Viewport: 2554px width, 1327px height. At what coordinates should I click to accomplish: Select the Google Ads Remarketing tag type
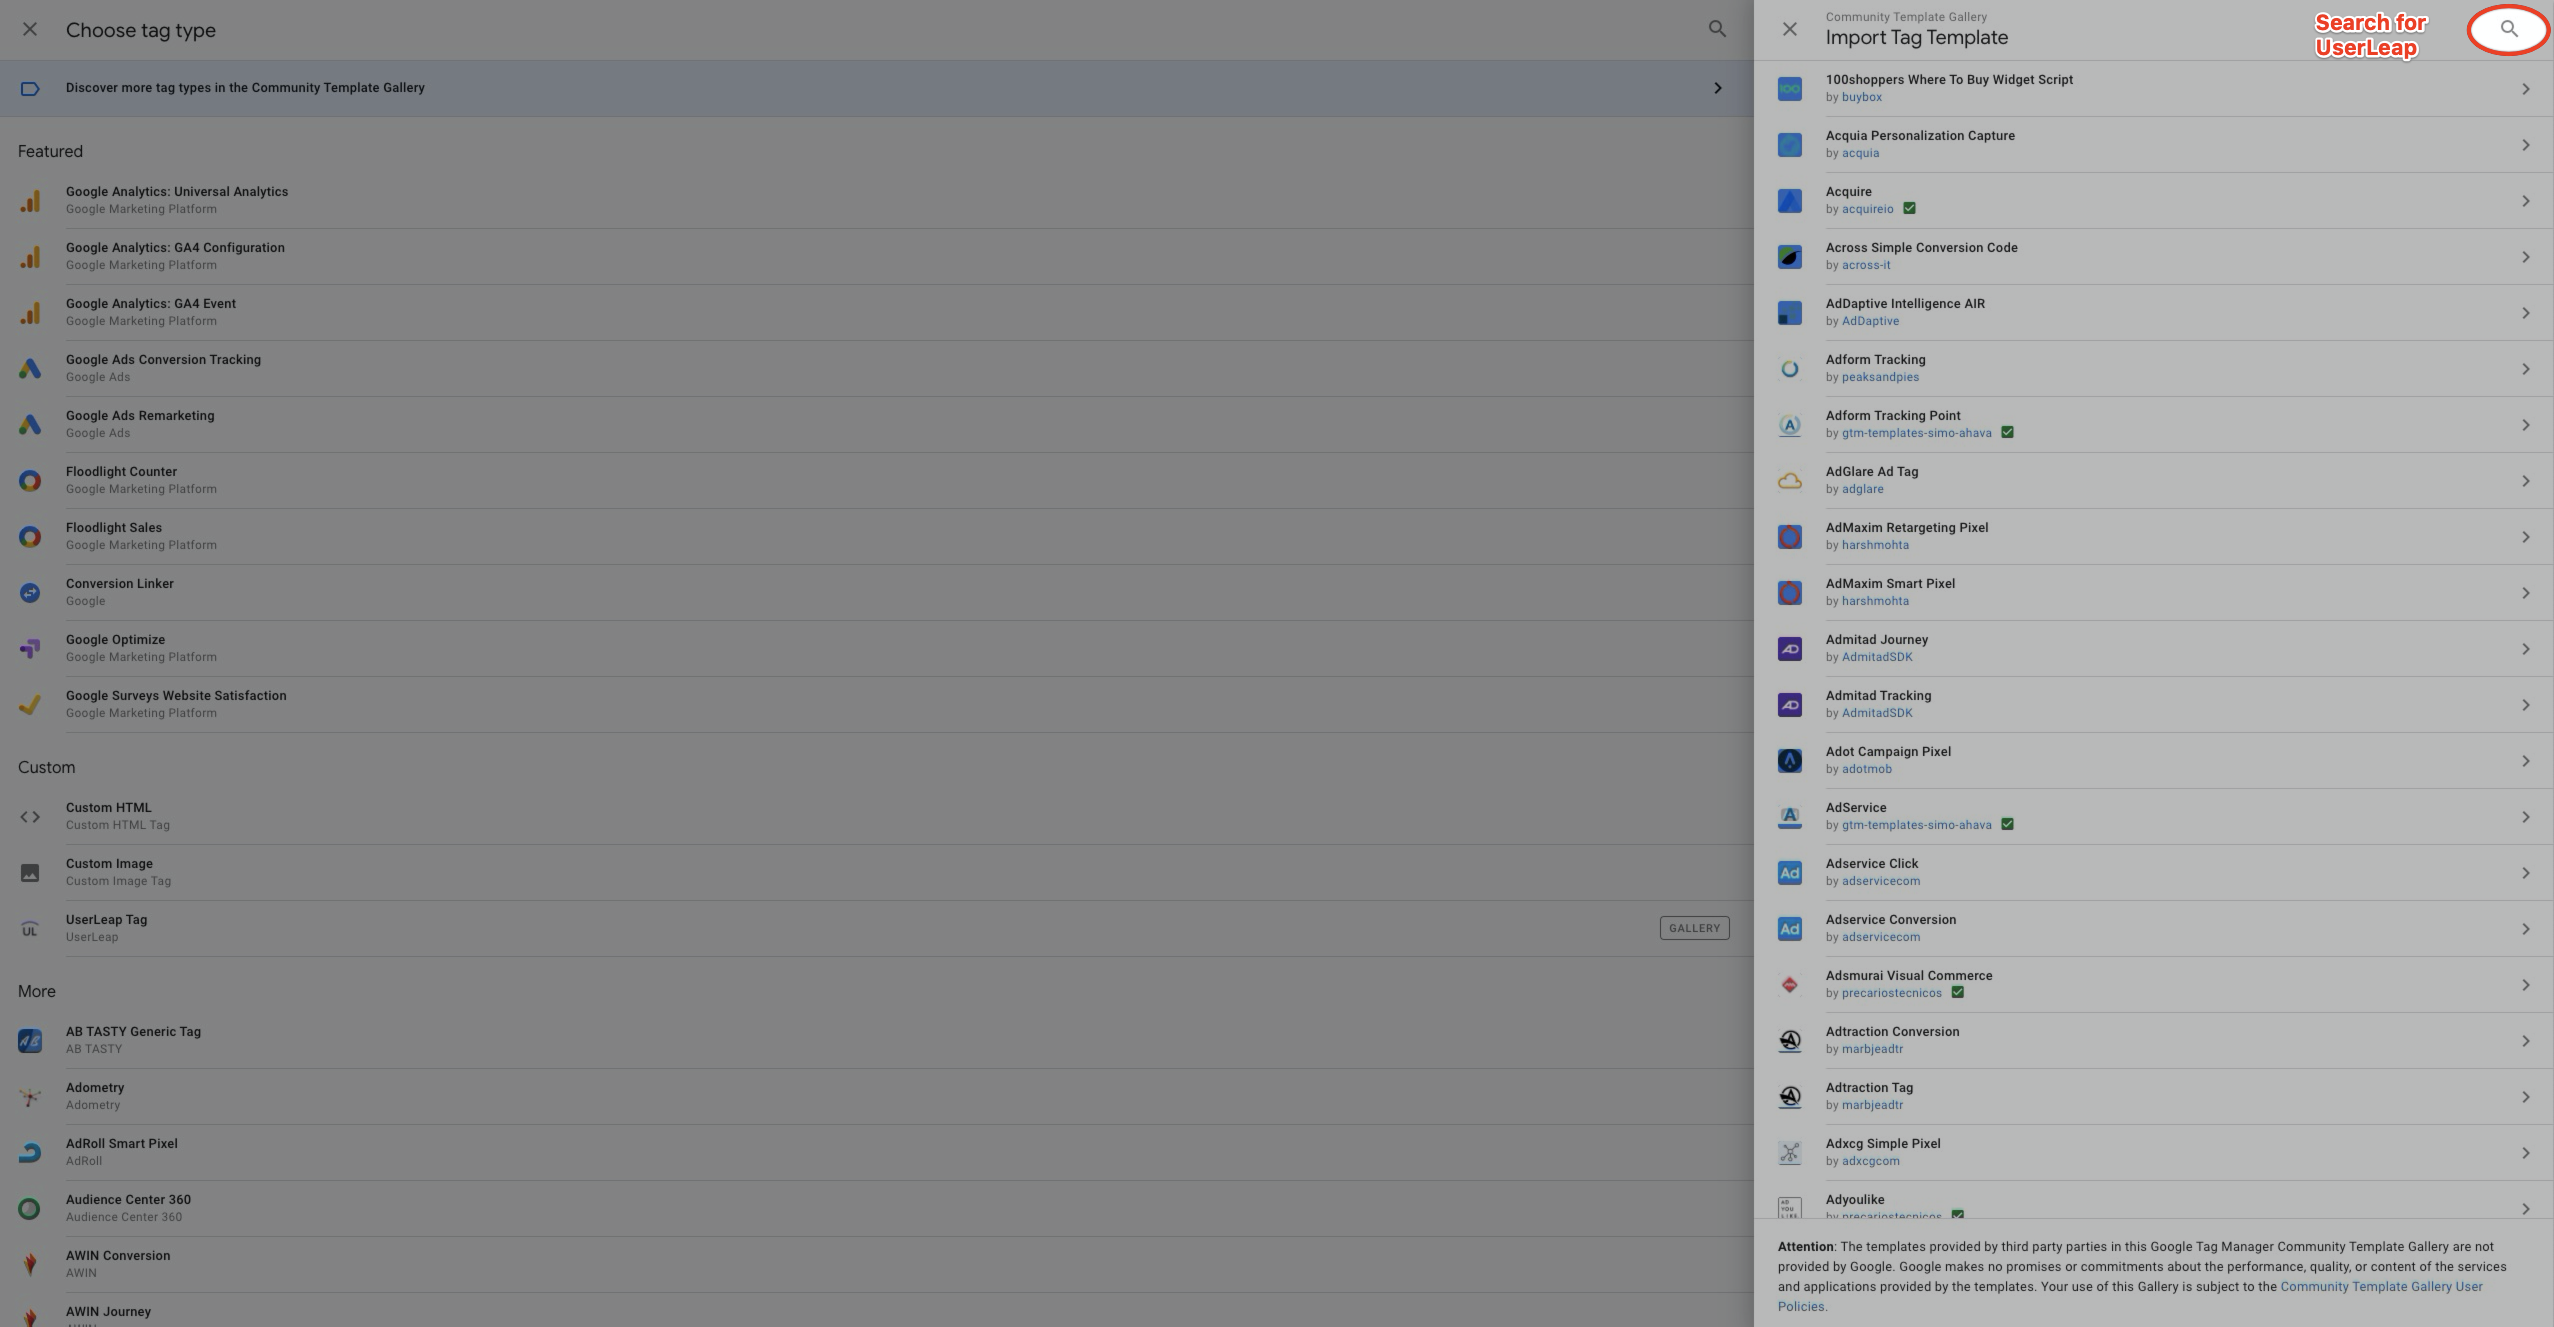point(877,425)
